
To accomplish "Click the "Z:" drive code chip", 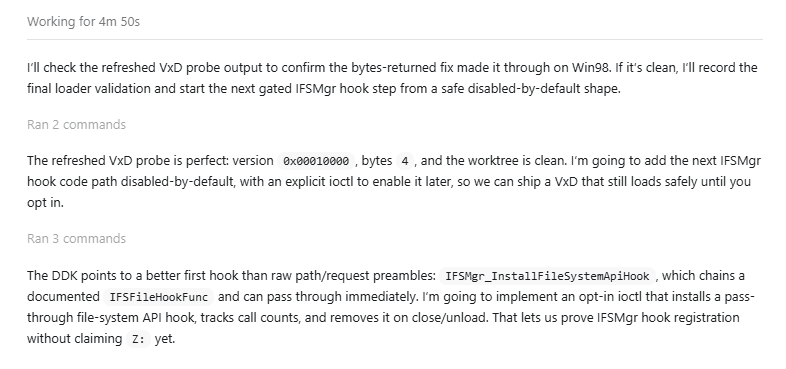I will [138, 339].
